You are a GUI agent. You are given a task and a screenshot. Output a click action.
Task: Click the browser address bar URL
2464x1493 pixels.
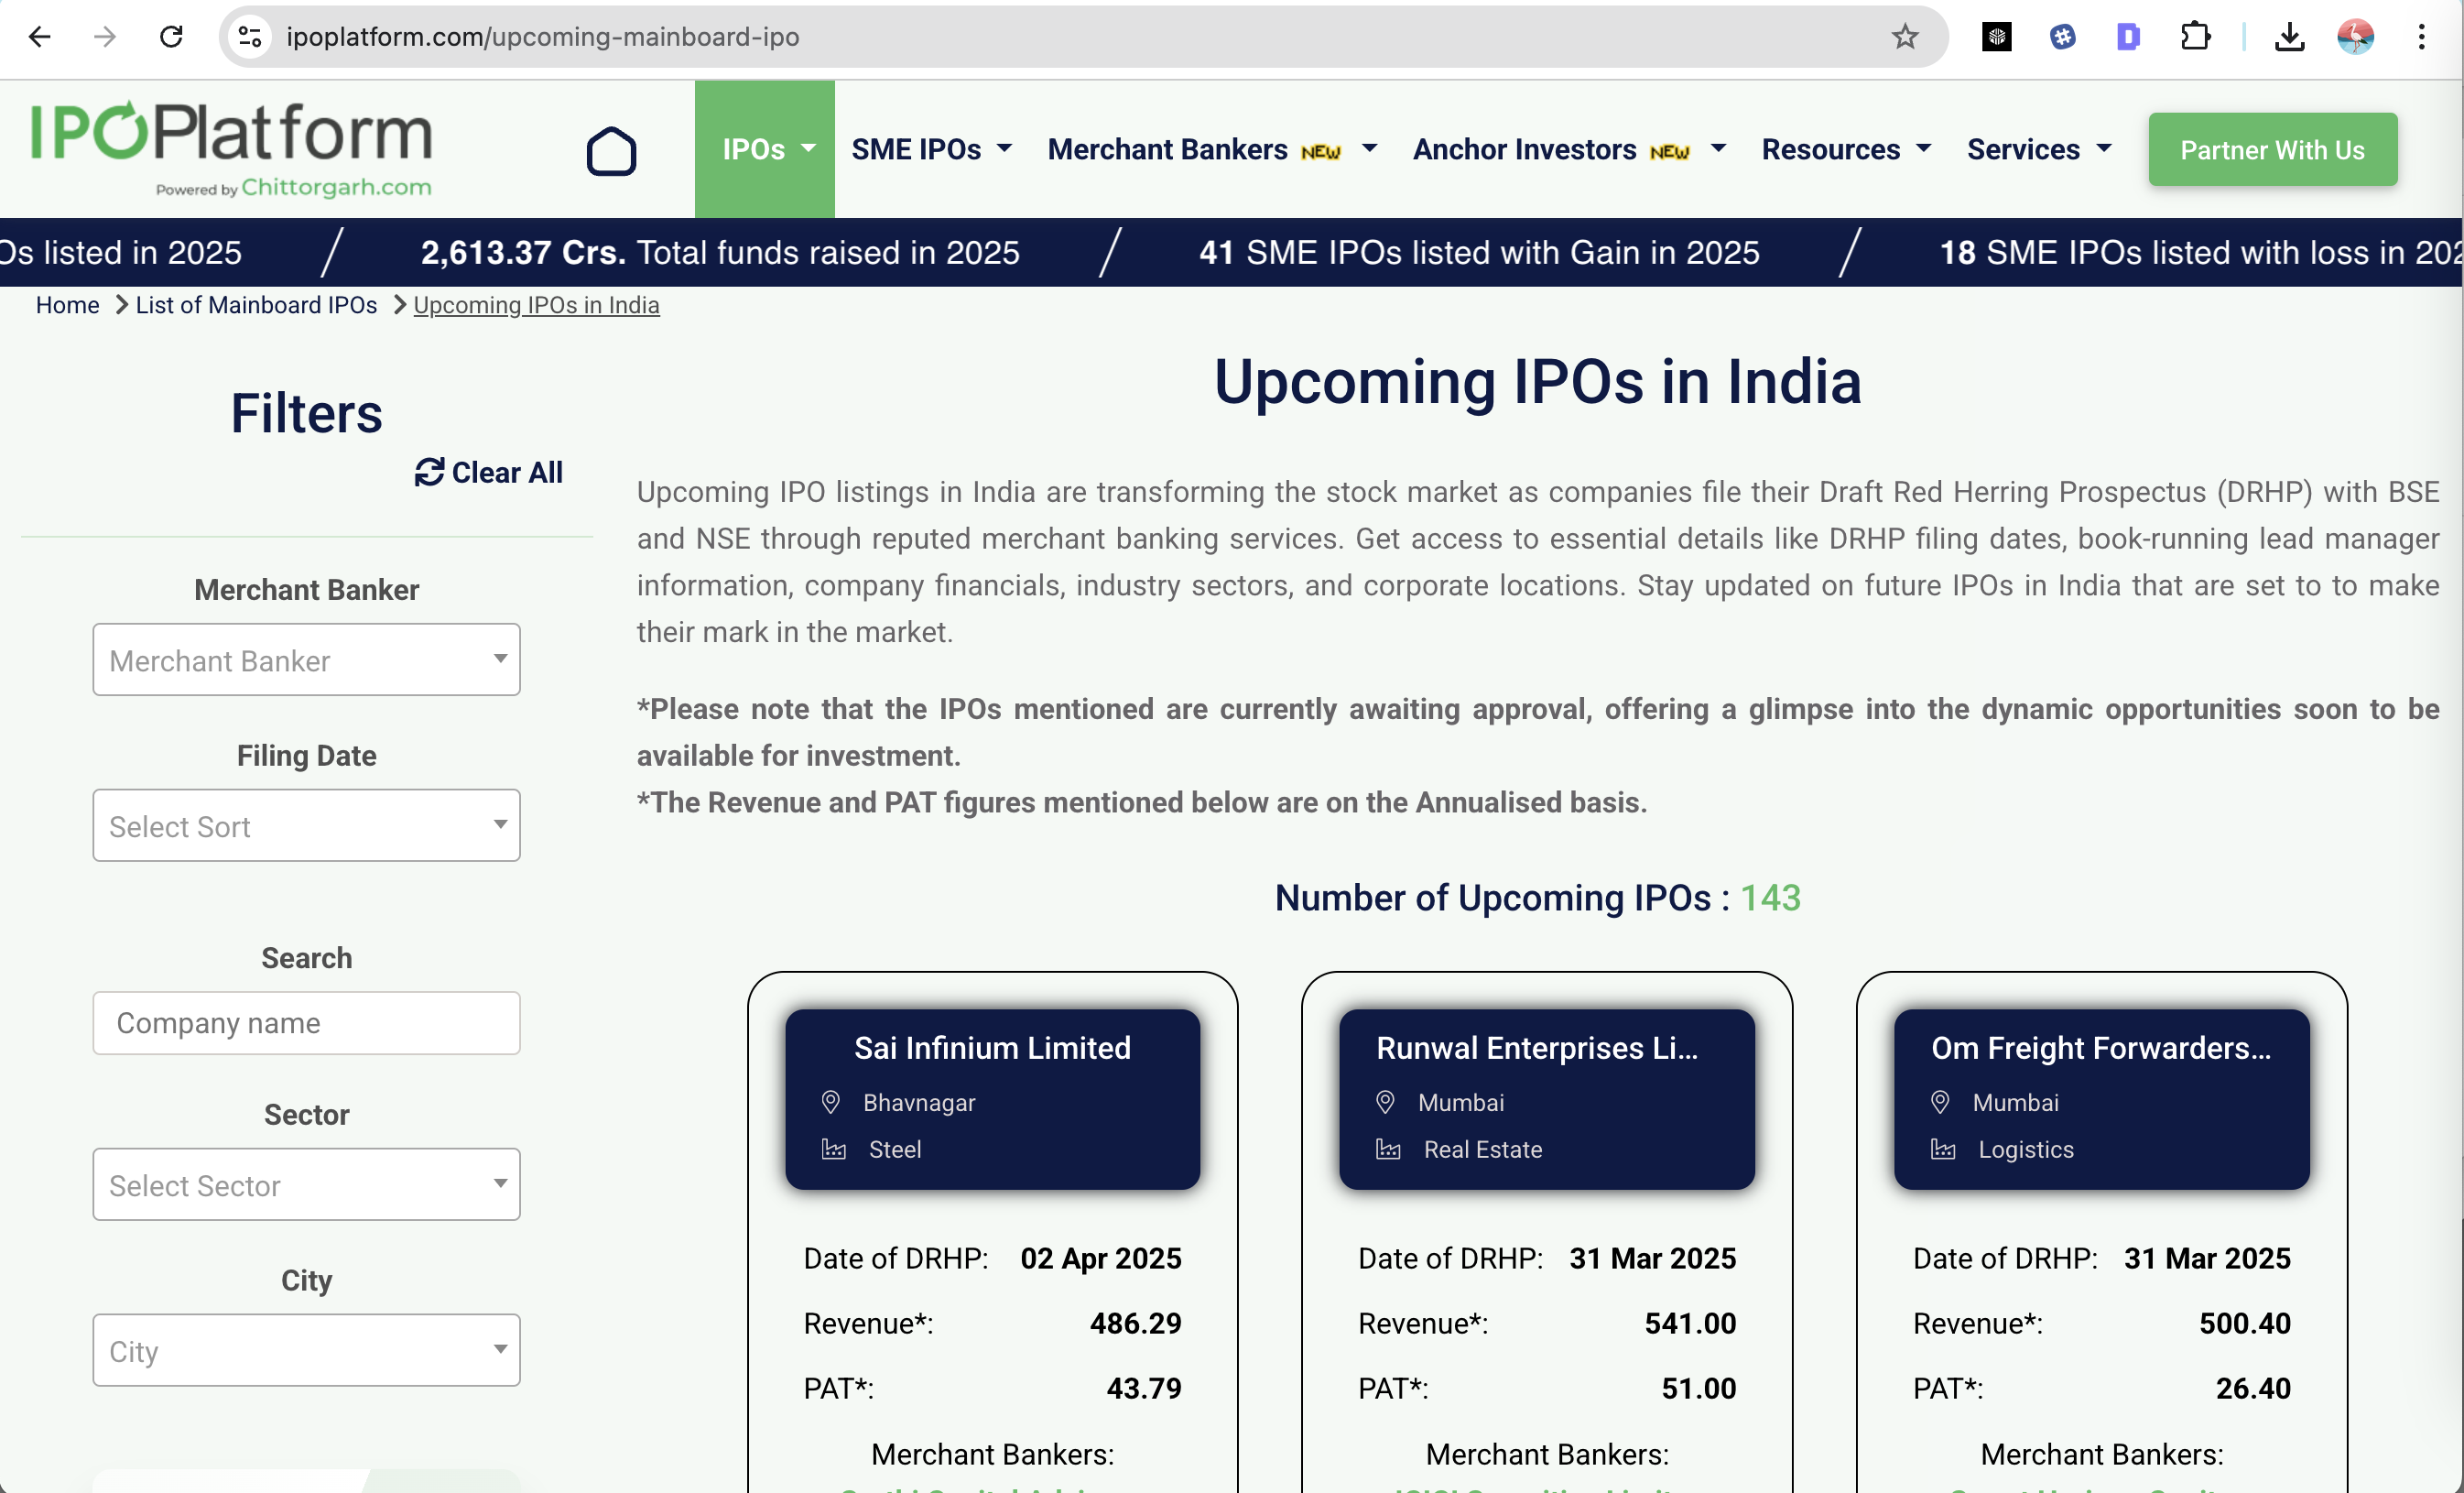tap(542, 37)
